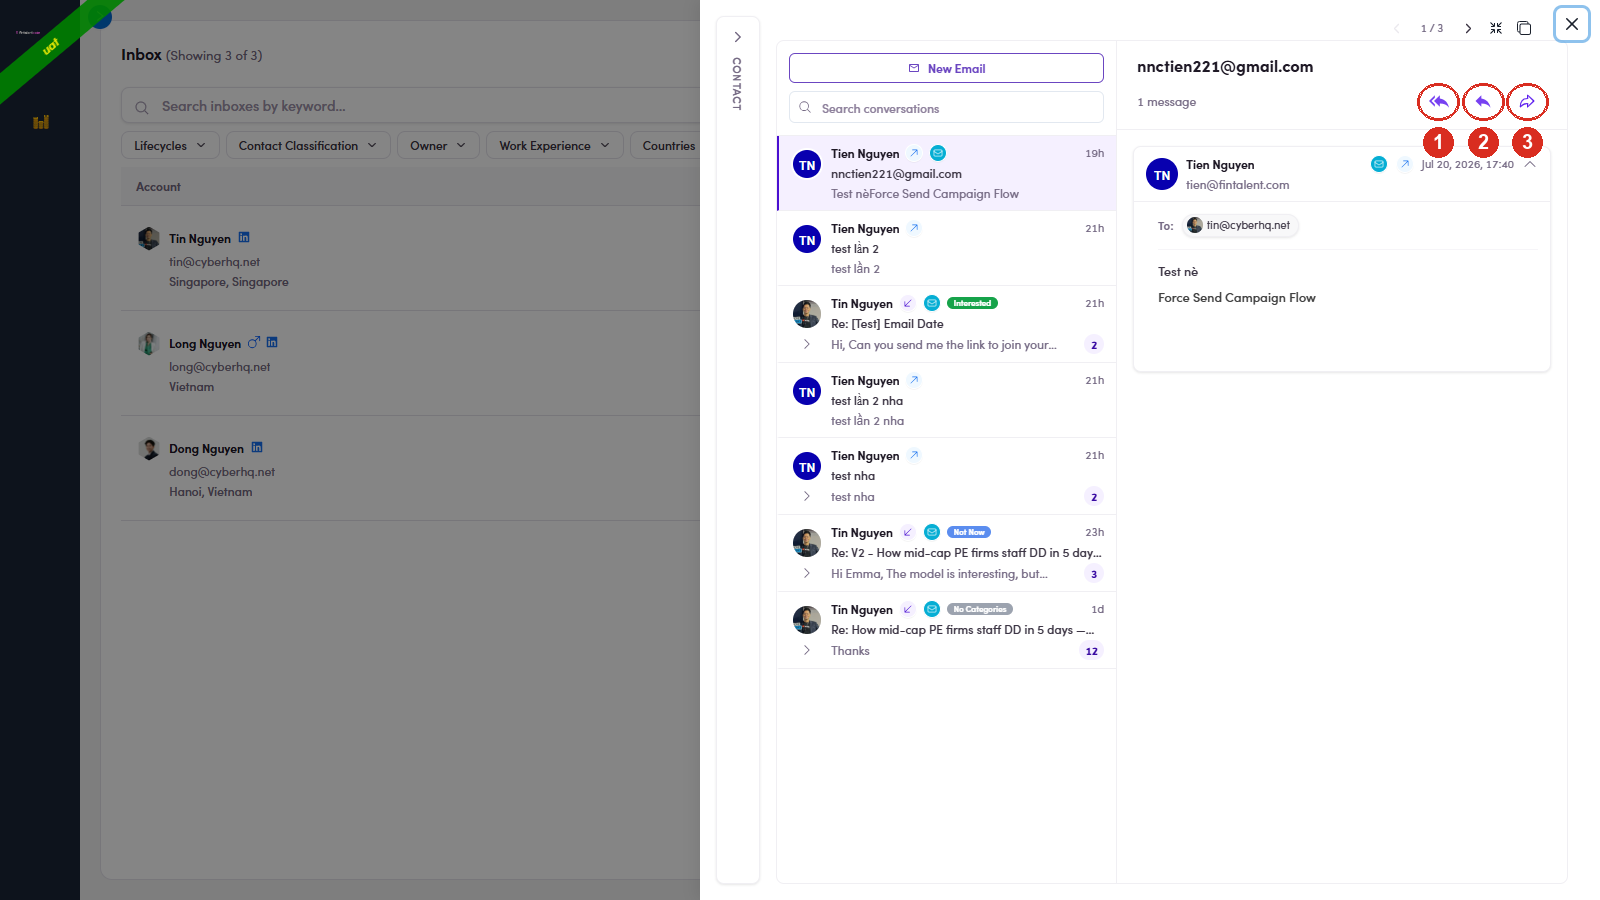This screenshot has height=900, width=1600.
Task: Open the 'Re: V2 – How mid-cap PE' conversation
Action: coord(946,553)
